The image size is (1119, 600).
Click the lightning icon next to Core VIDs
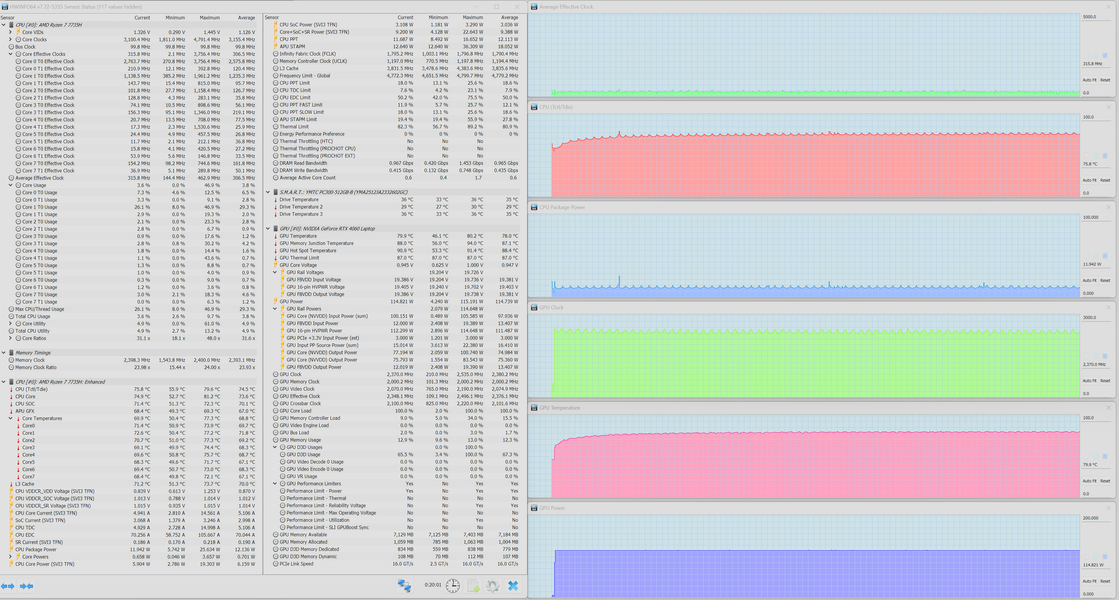click(19, 32)
